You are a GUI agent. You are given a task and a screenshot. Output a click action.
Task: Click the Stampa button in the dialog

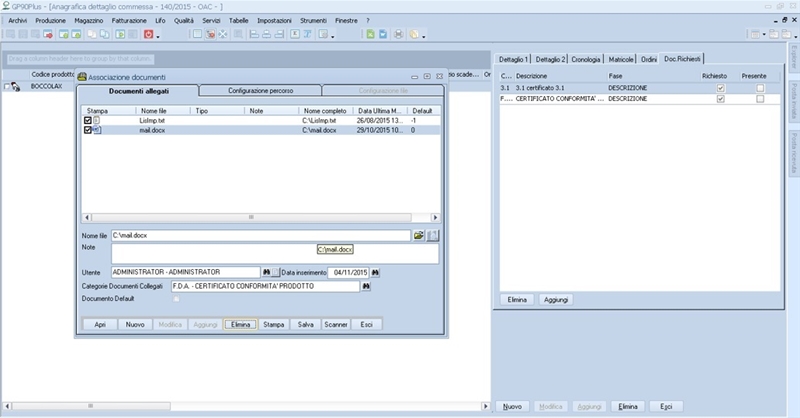(273, 325)
